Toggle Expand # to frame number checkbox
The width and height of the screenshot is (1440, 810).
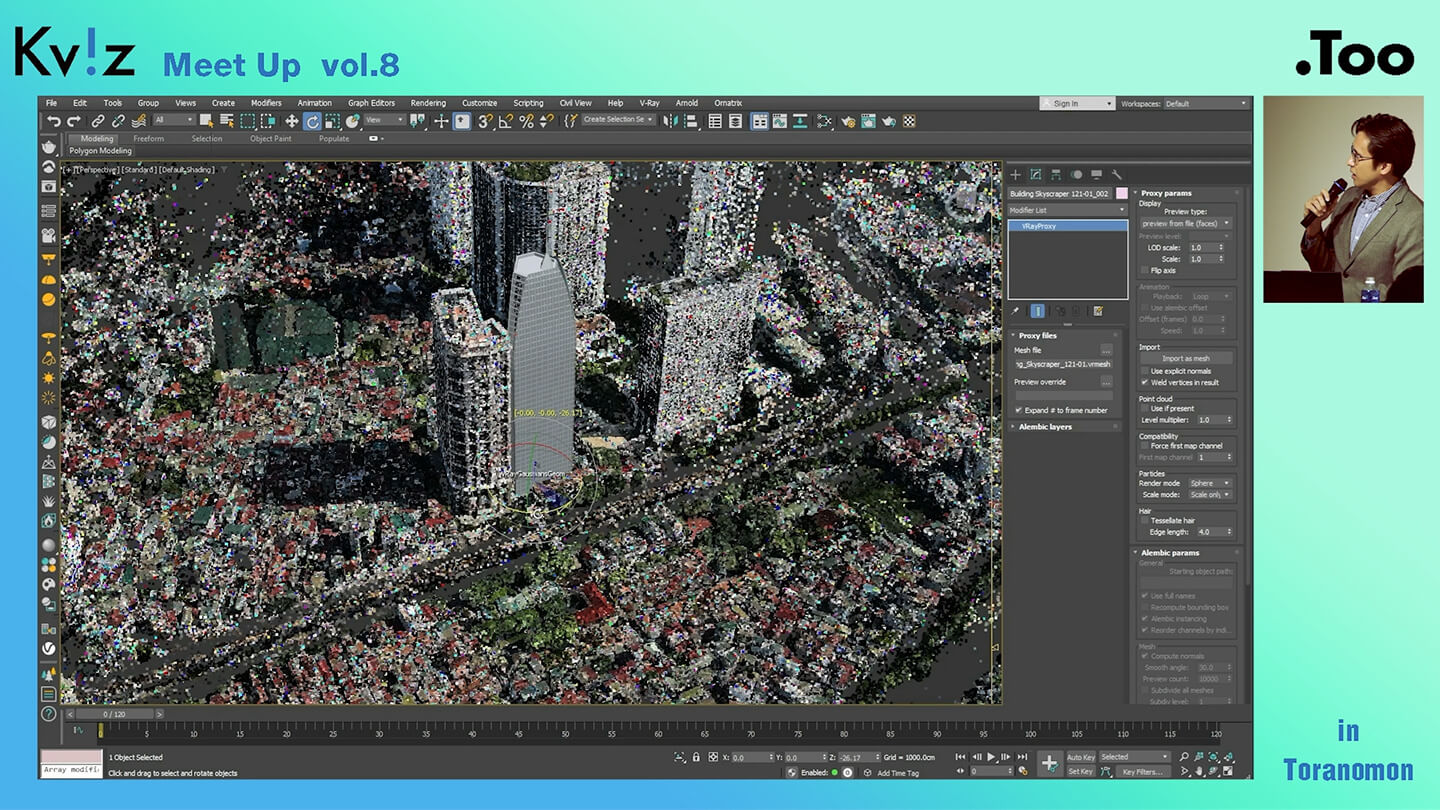(1019, 410)
